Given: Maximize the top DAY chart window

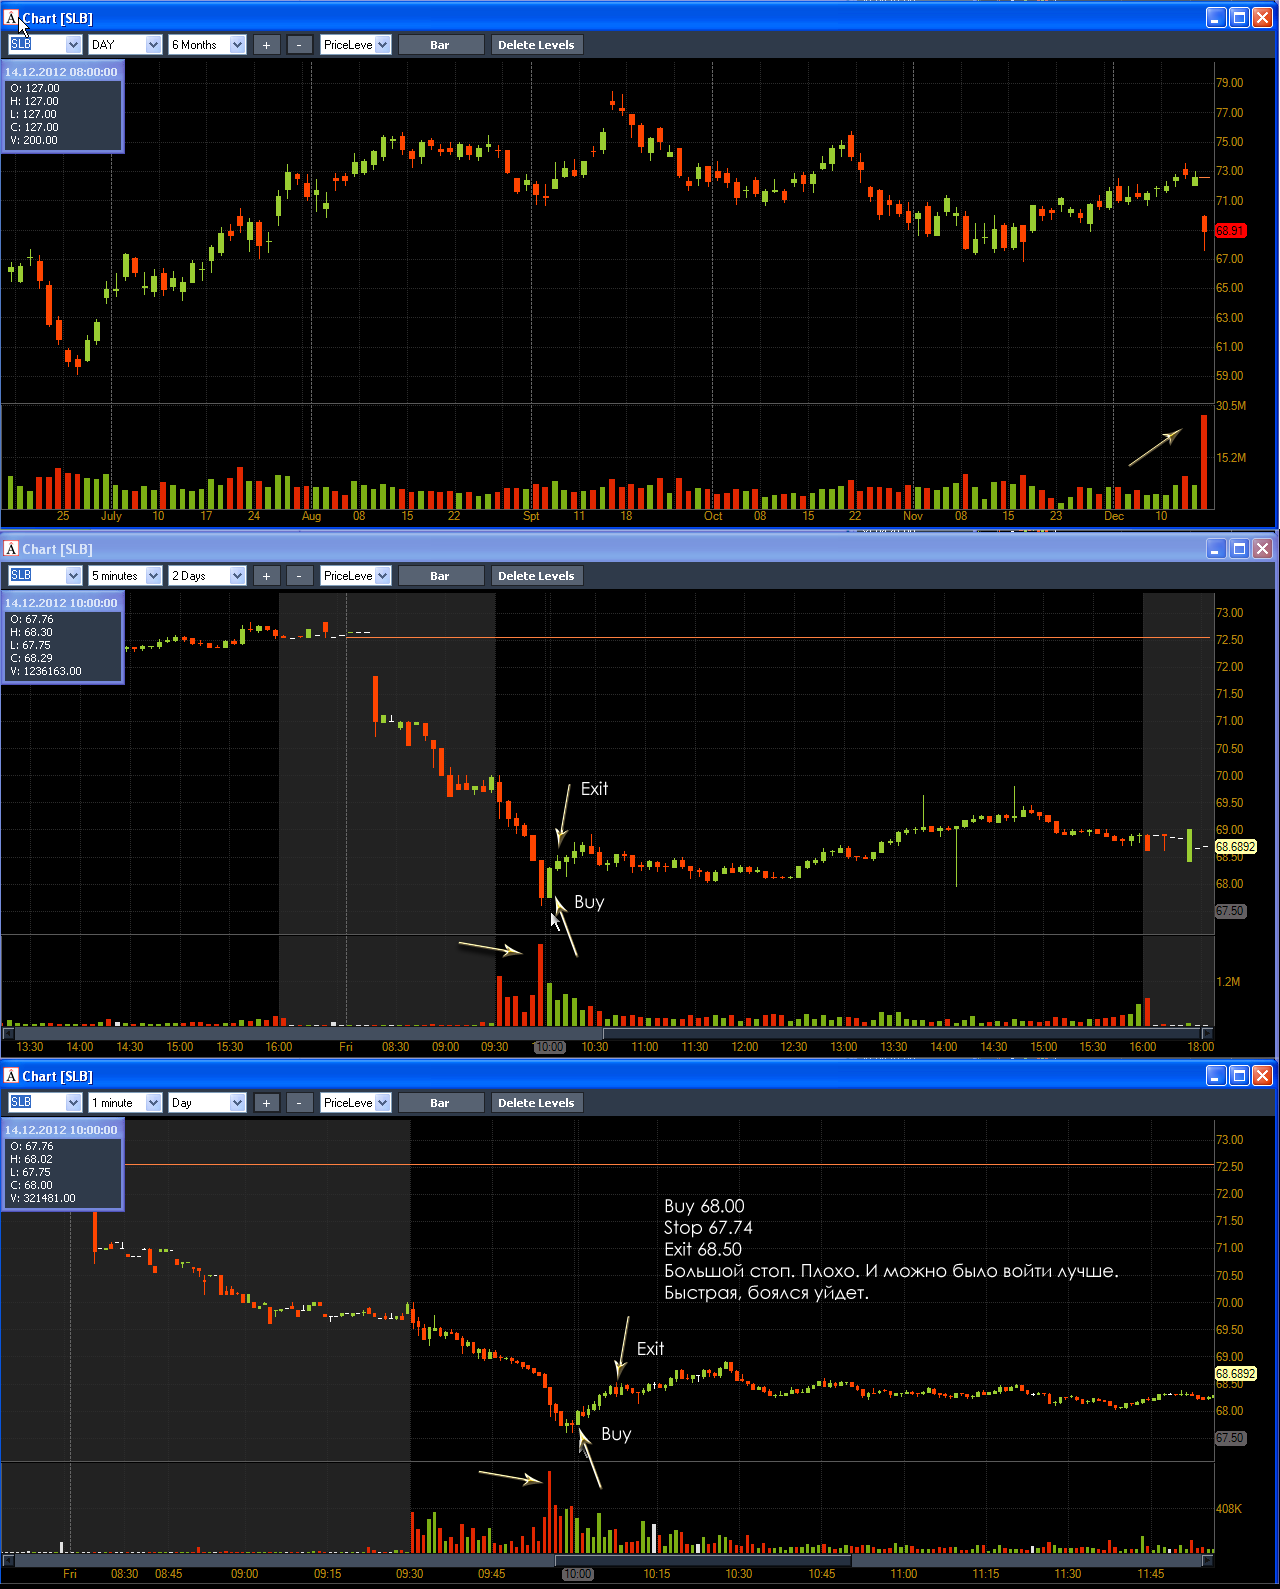Looking at the screenshot, I should point(1239,18).
